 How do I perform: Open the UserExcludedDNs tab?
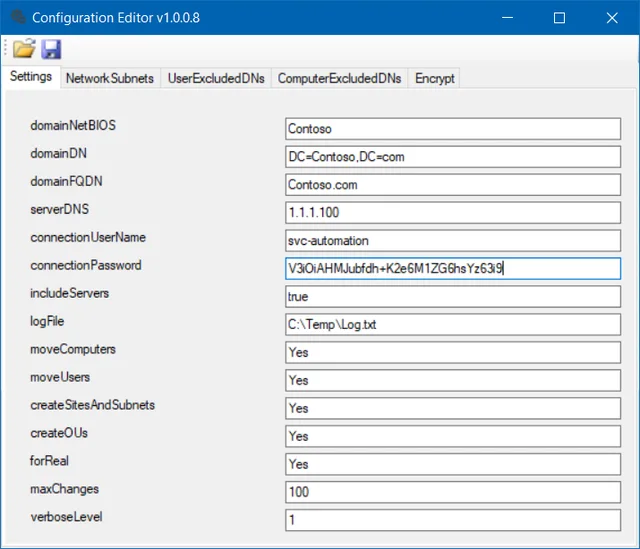(216, 78)
